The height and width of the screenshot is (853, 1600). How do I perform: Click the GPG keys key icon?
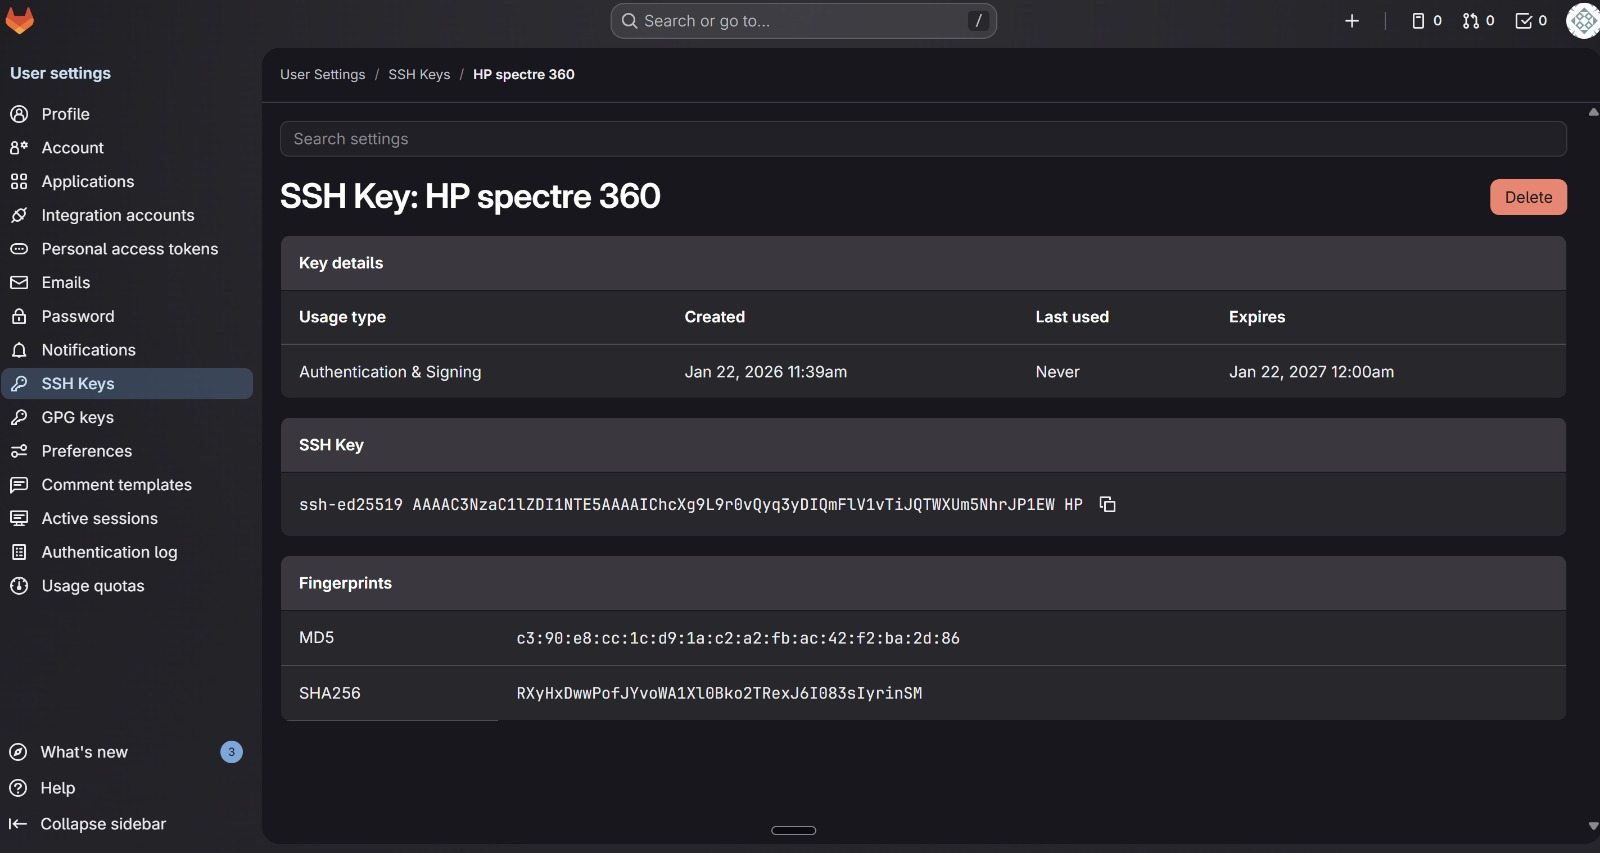pos(19,417)
